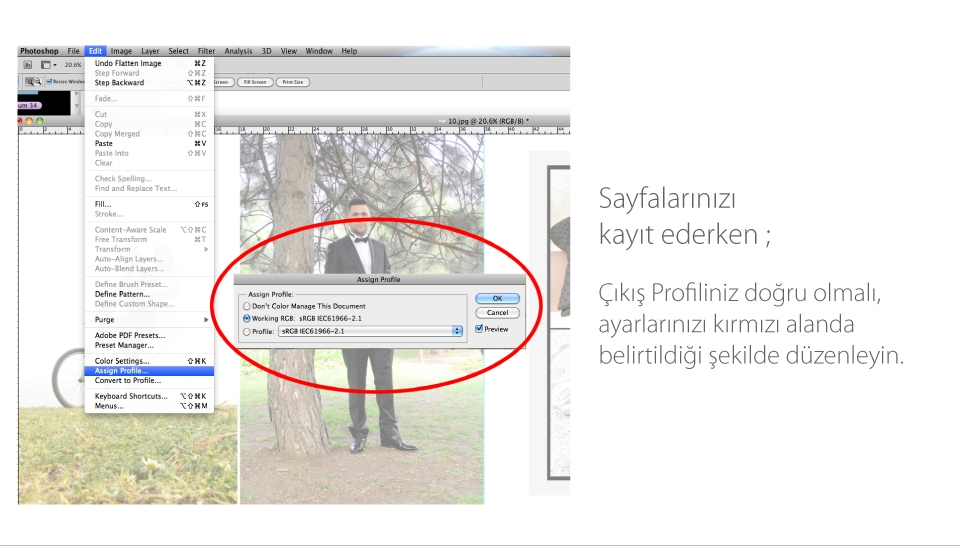Click Content-Aware Scale entry
This screenshot has width=960, height=550.
click(149, 230)
